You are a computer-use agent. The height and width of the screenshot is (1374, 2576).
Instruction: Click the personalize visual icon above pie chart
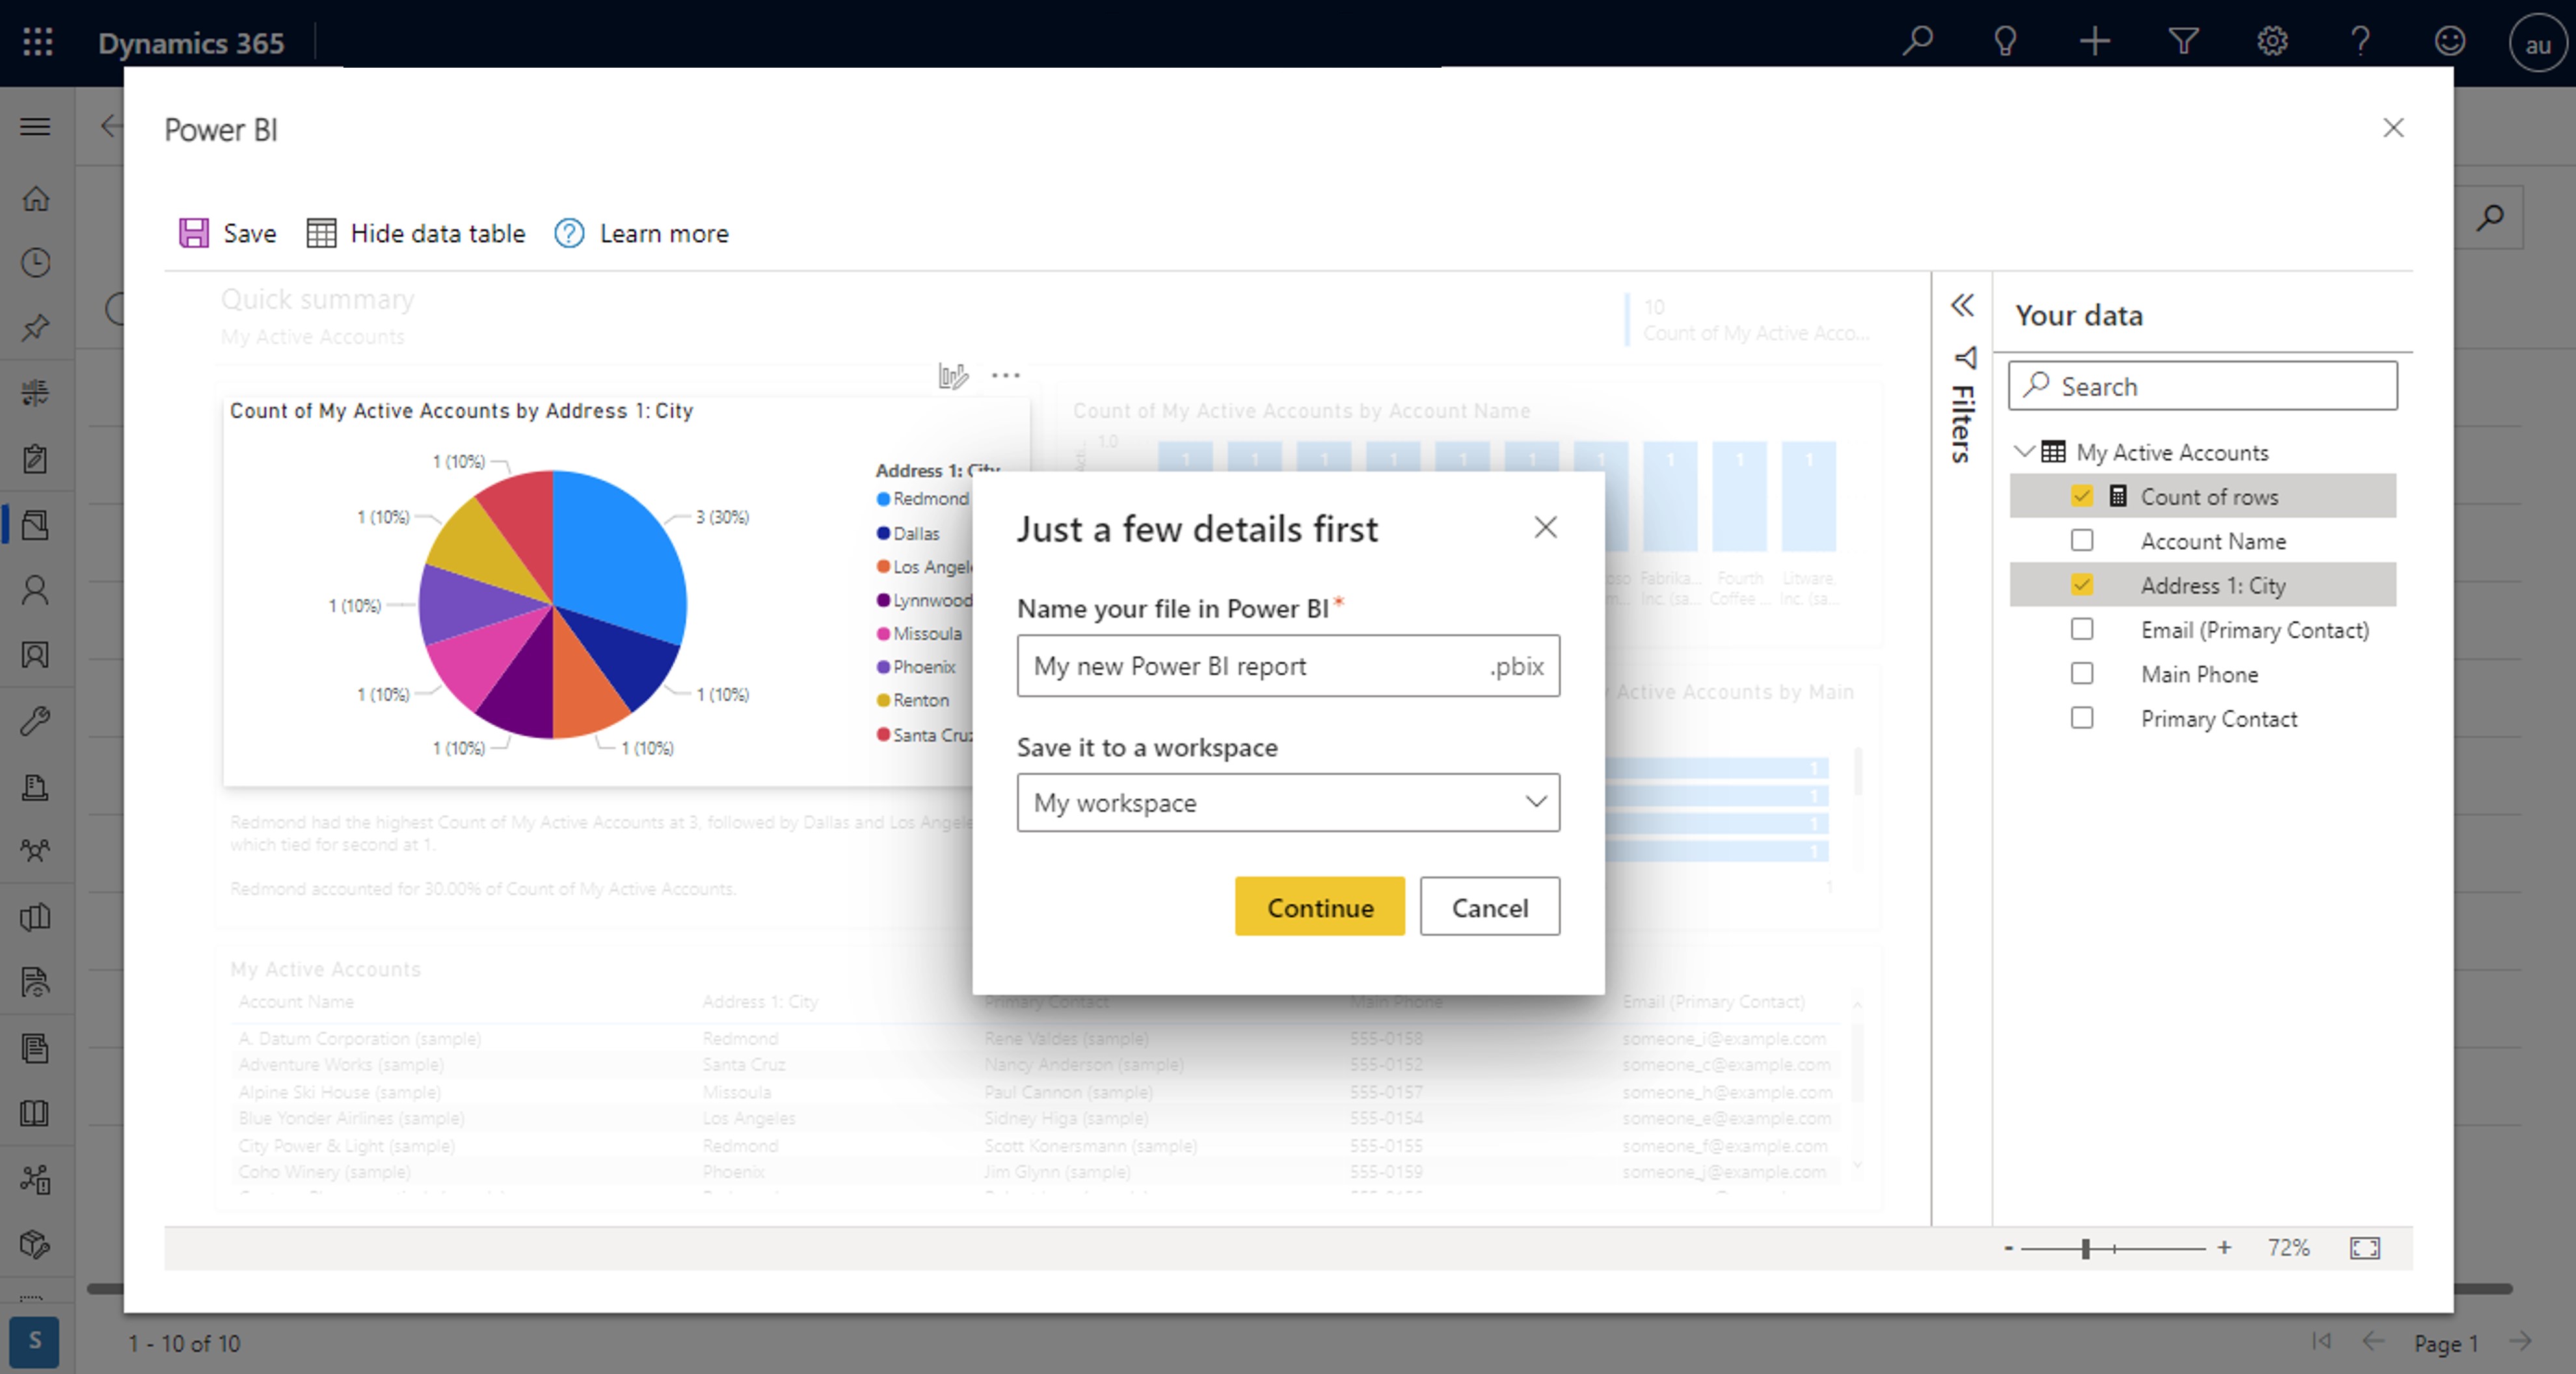952,376
